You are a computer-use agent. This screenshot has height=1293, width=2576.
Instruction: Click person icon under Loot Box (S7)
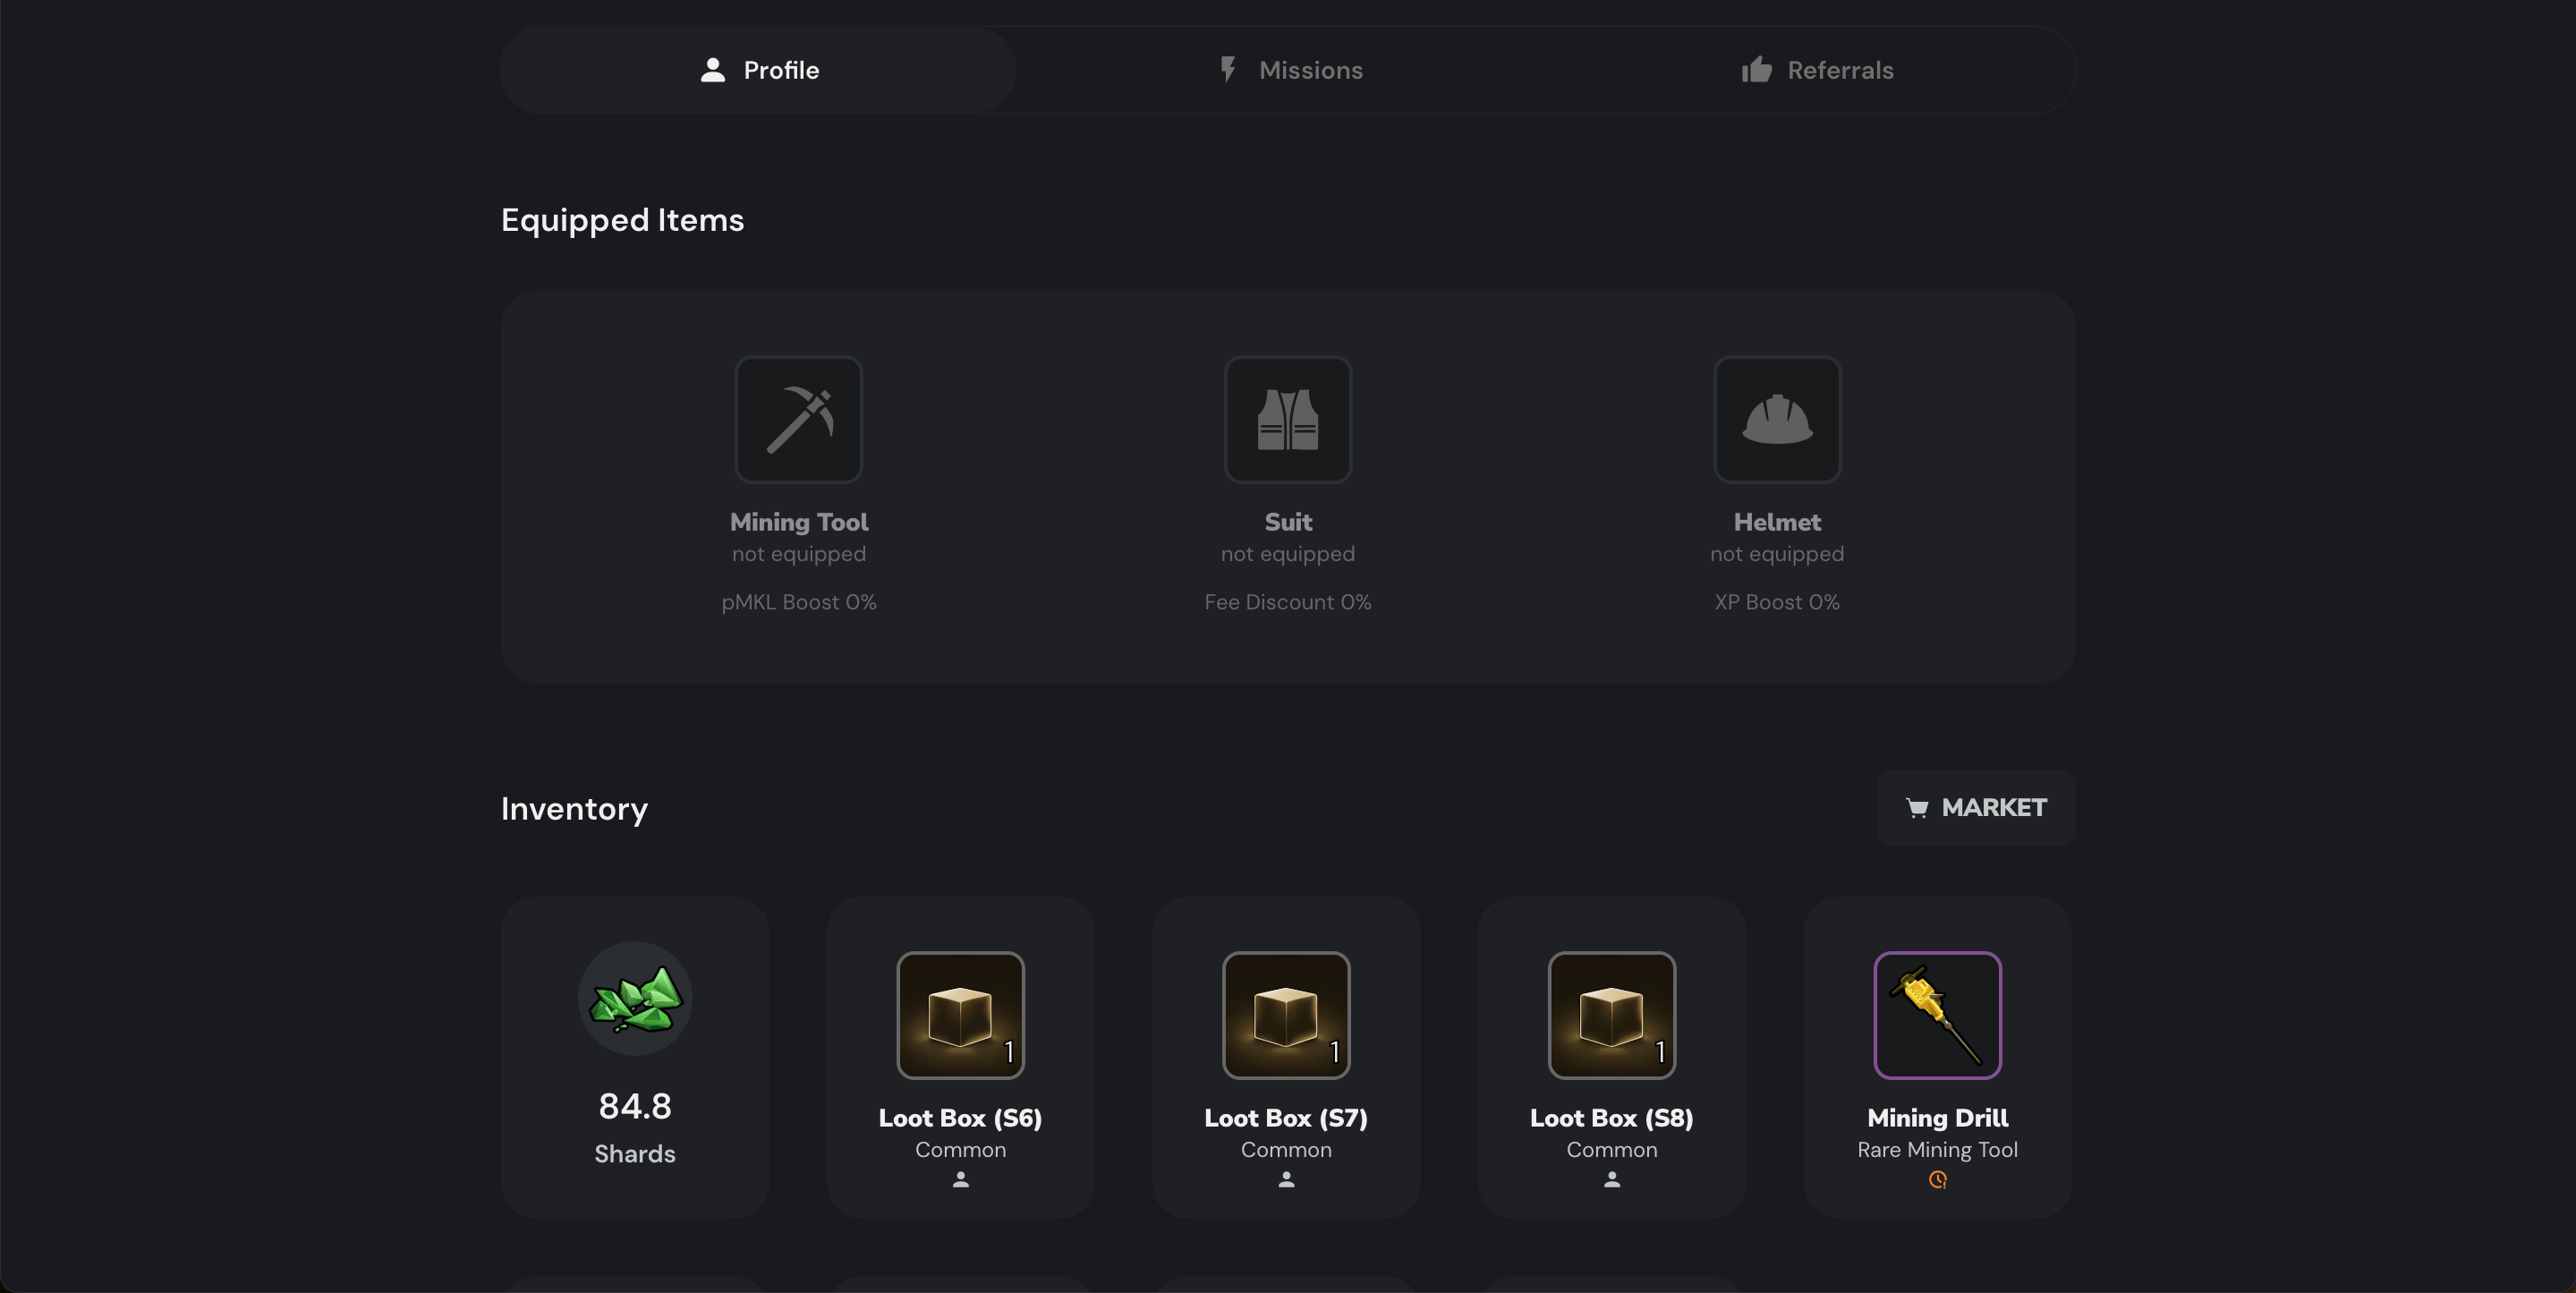click(1286, 1180)
